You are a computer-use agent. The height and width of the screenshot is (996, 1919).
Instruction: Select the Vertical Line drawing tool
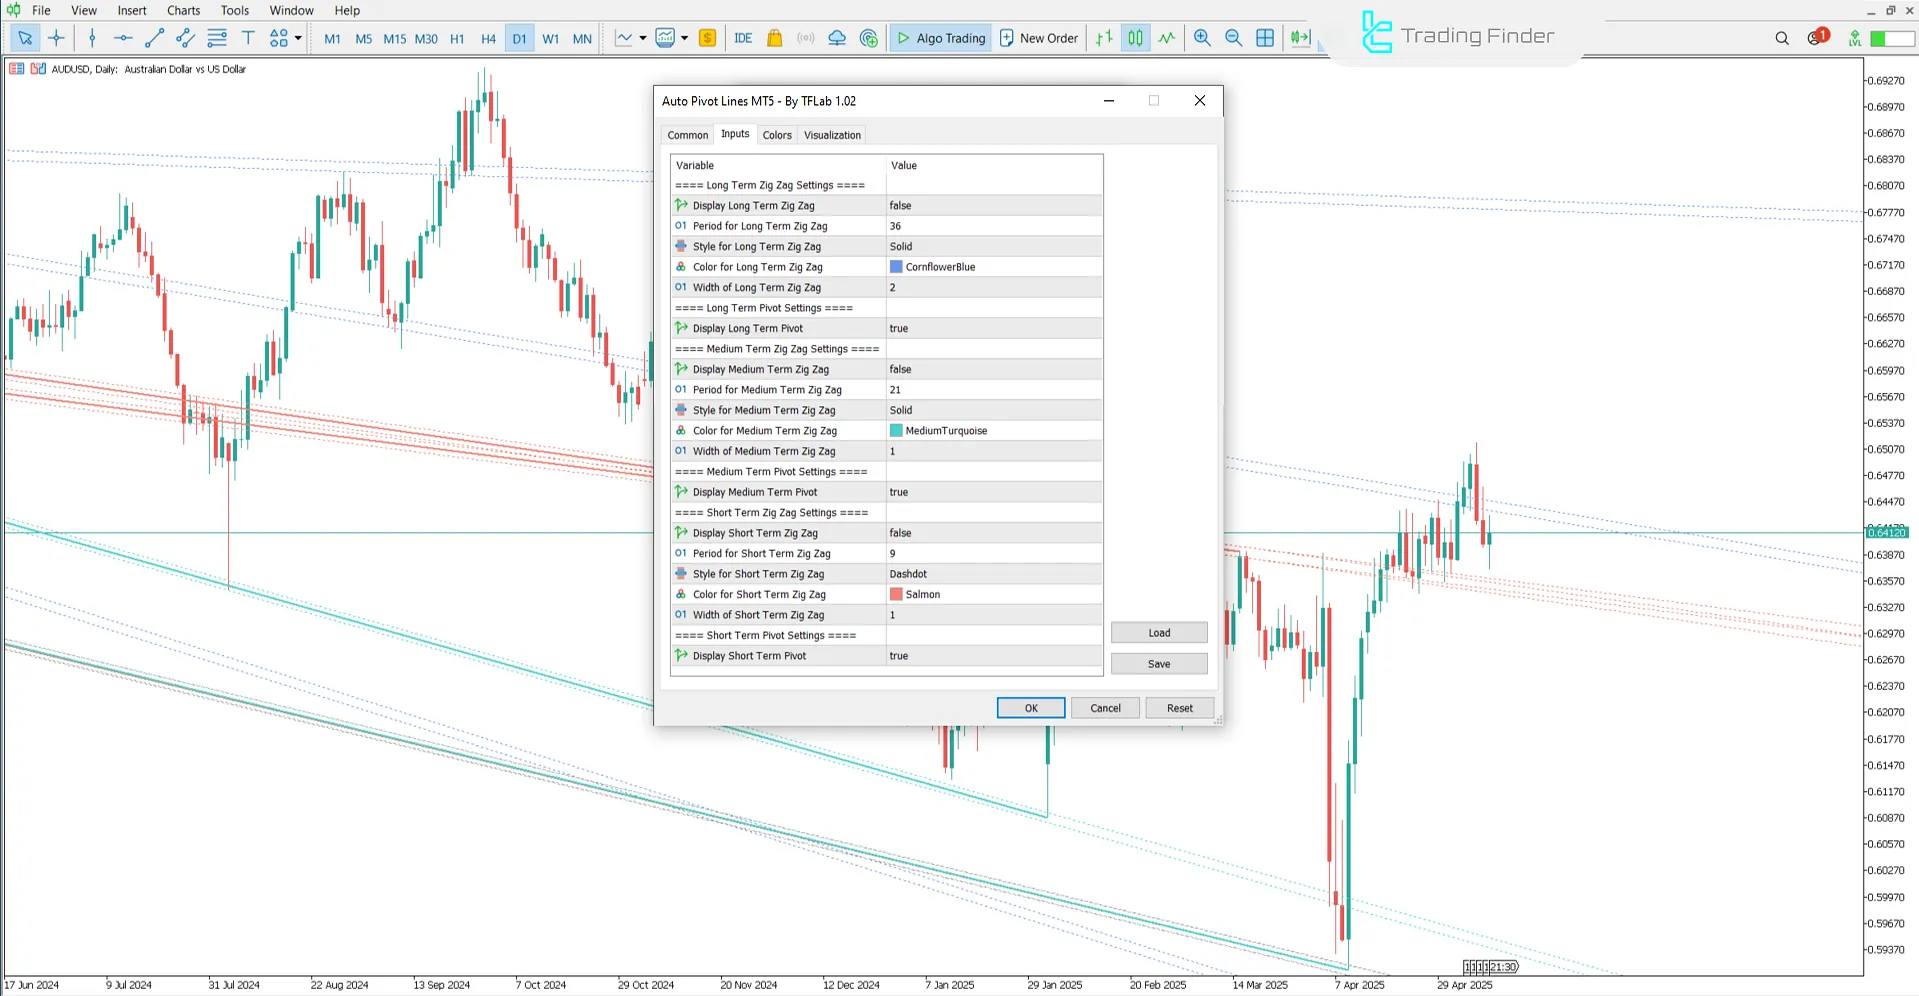pos(92,38)
